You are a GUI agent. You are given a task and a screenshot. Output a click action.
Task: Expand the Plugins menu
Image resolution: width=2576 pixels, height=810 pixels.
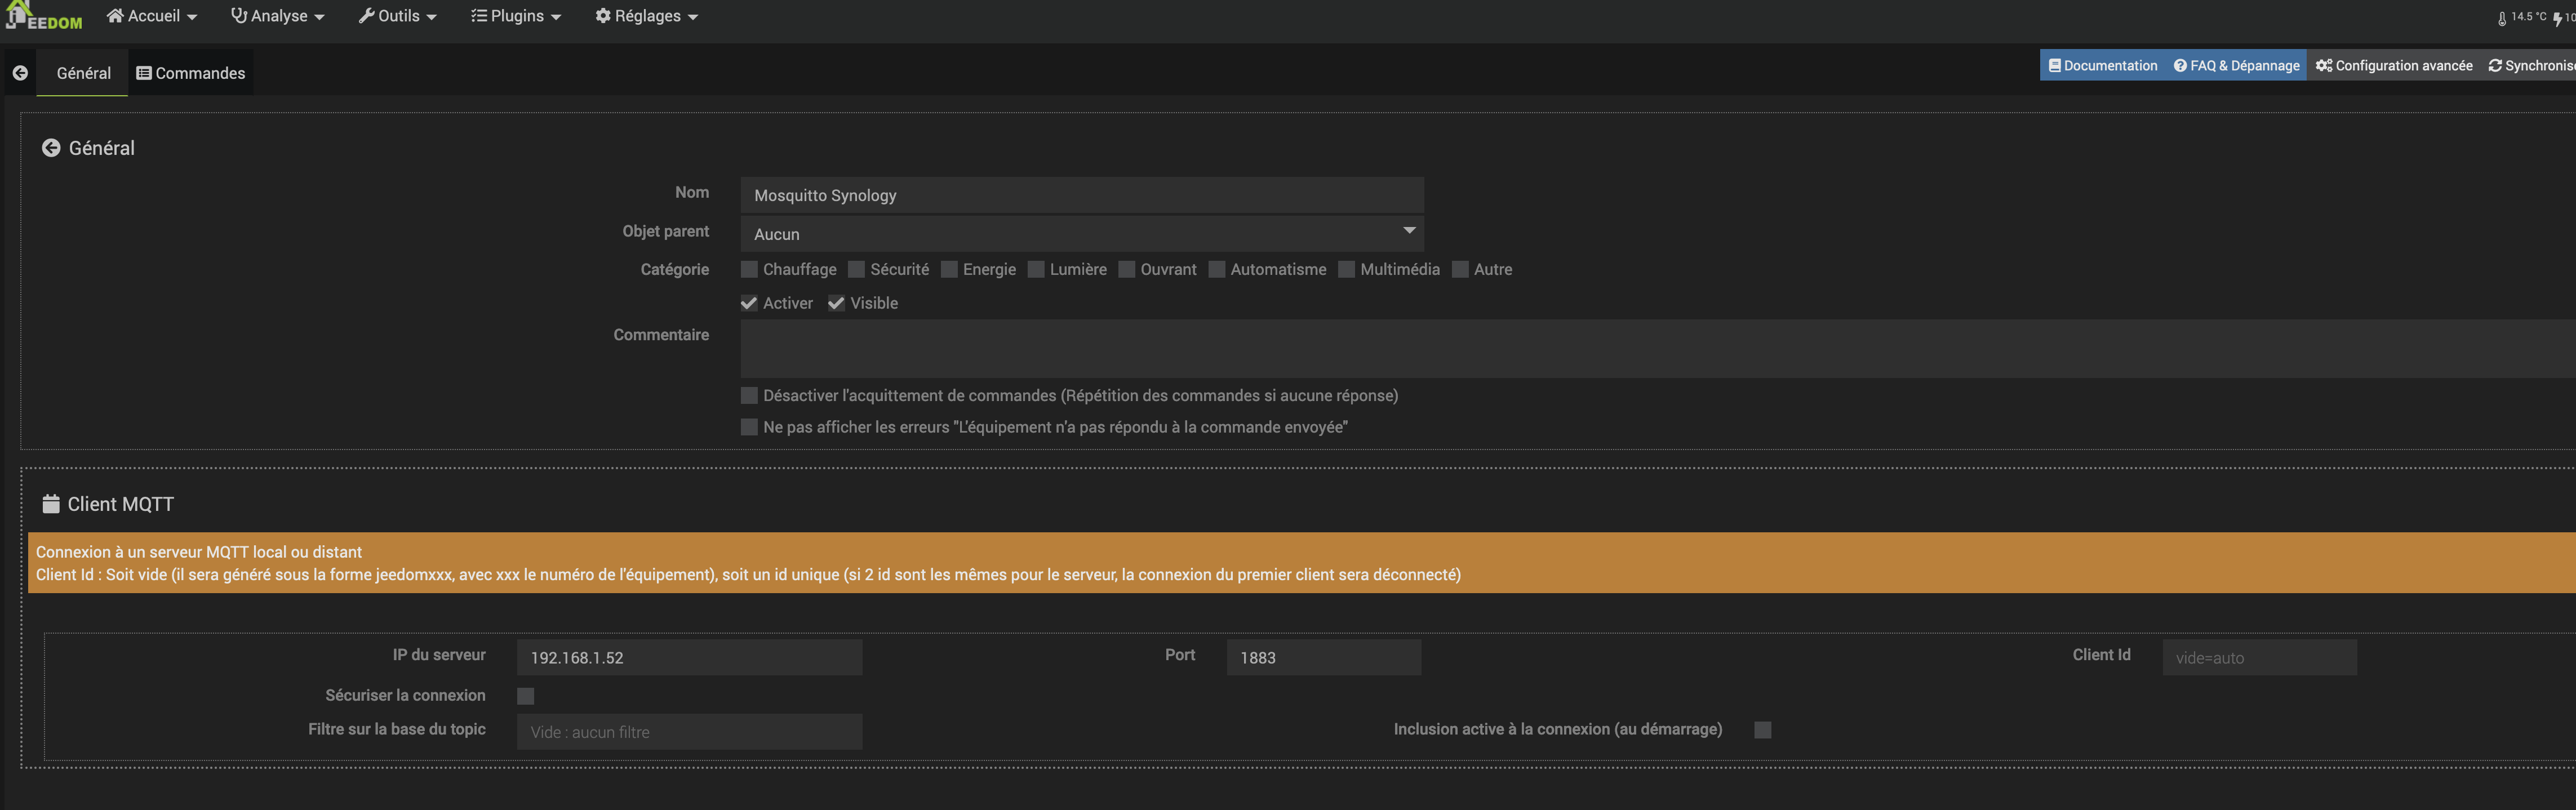tap(516, 16)
